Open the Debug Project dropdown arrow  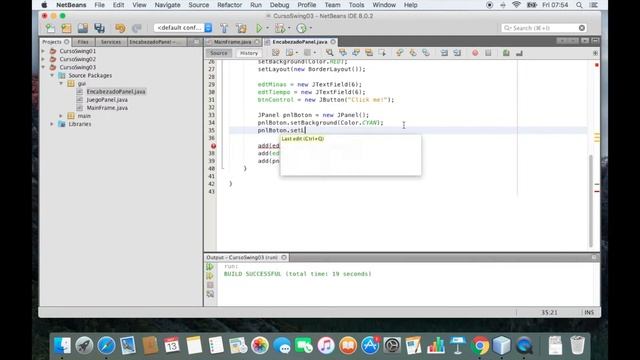(289, 28)
